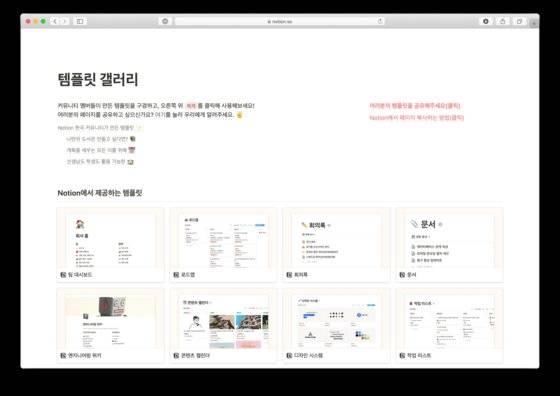Open '나만의 도서관 만들고 싶다면?' link
Image resolution: width=560 pixels, height=396 pixels.
coord(97,139)
